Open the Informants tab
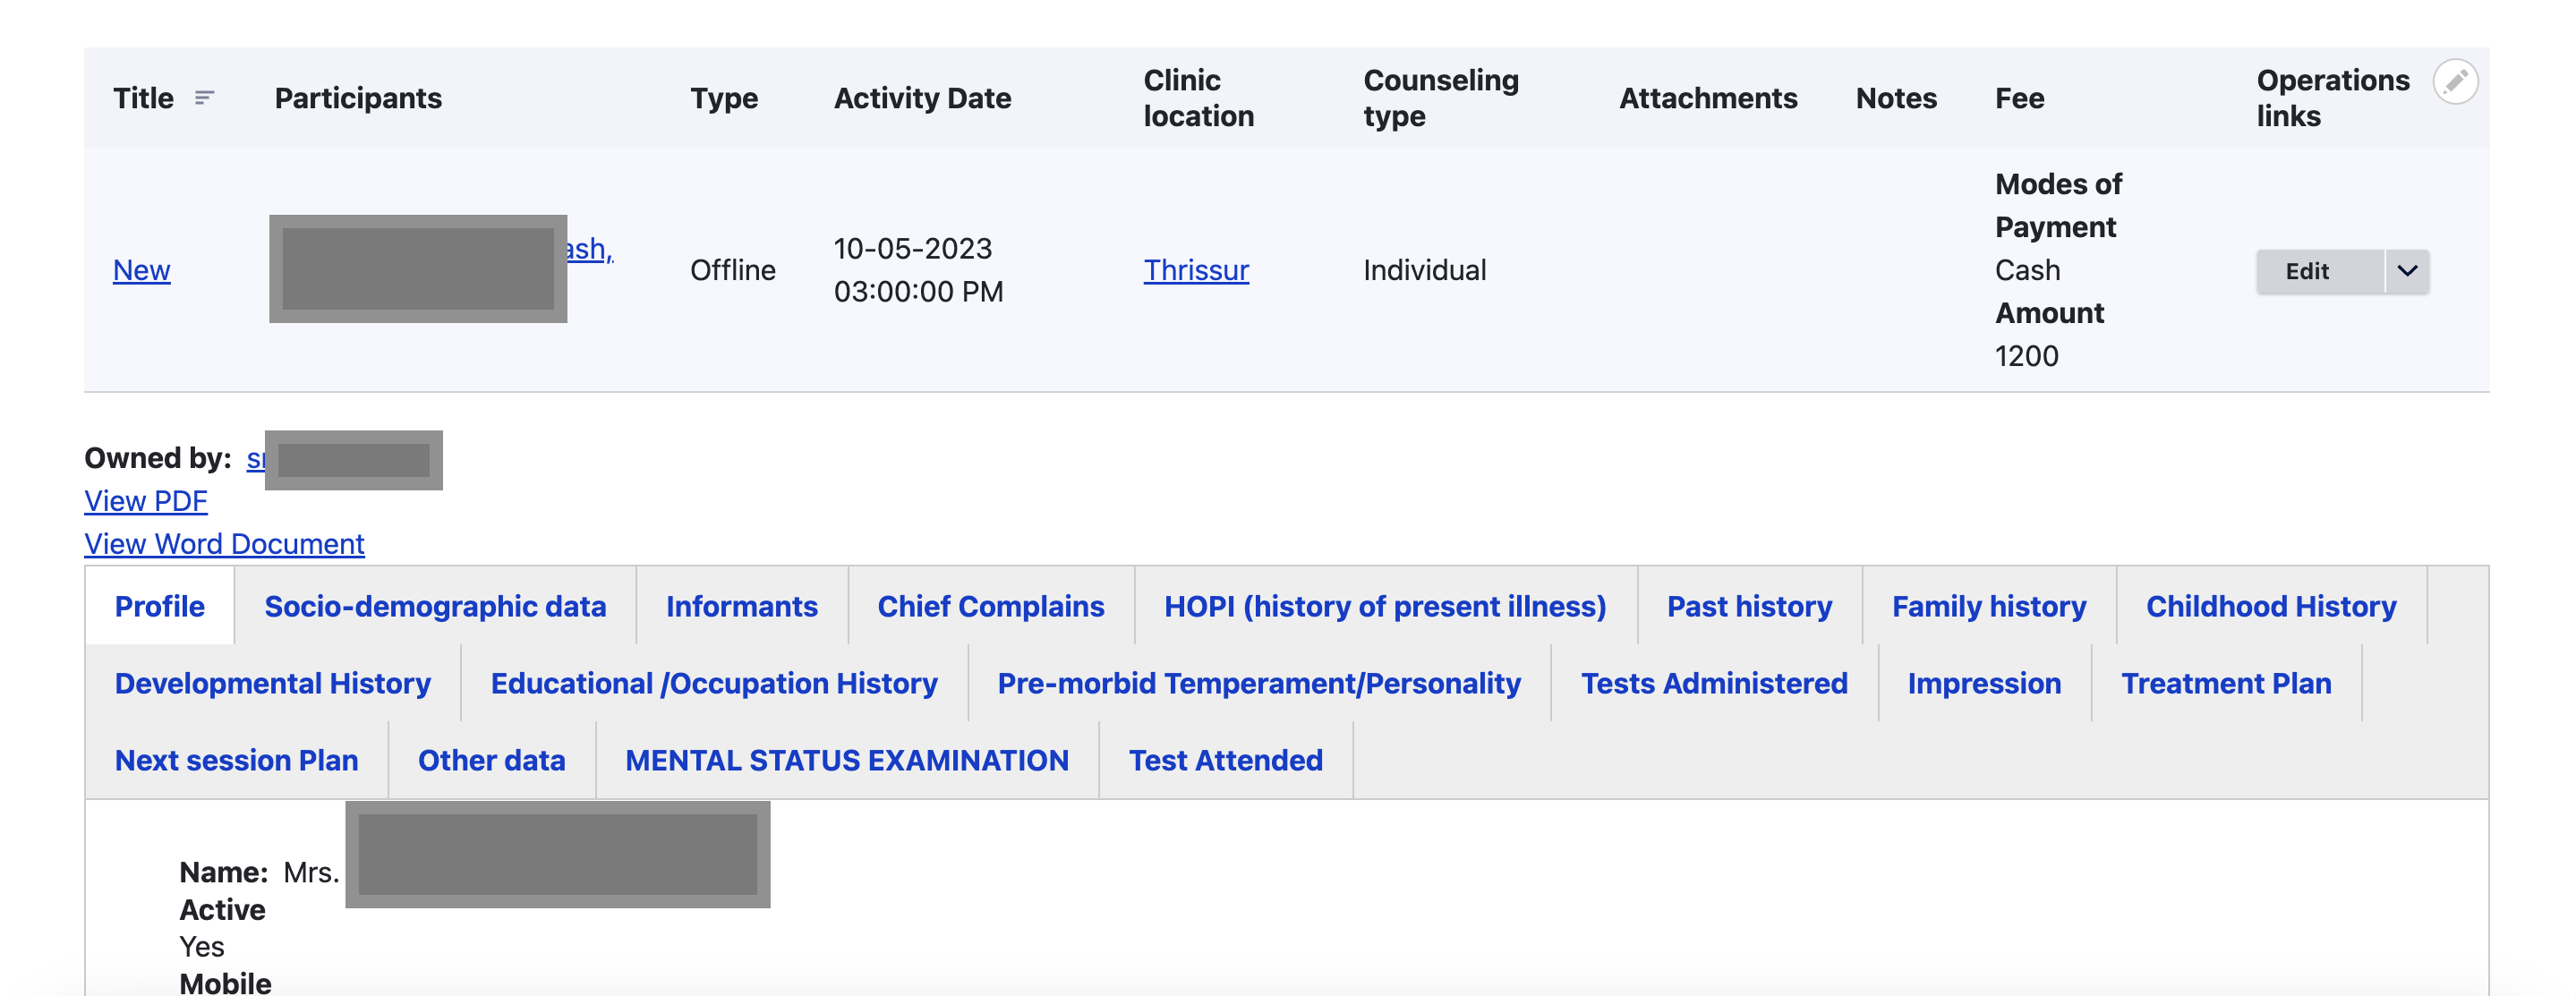This screenshot has height=996, width=2576. click(x=741, y=606)
